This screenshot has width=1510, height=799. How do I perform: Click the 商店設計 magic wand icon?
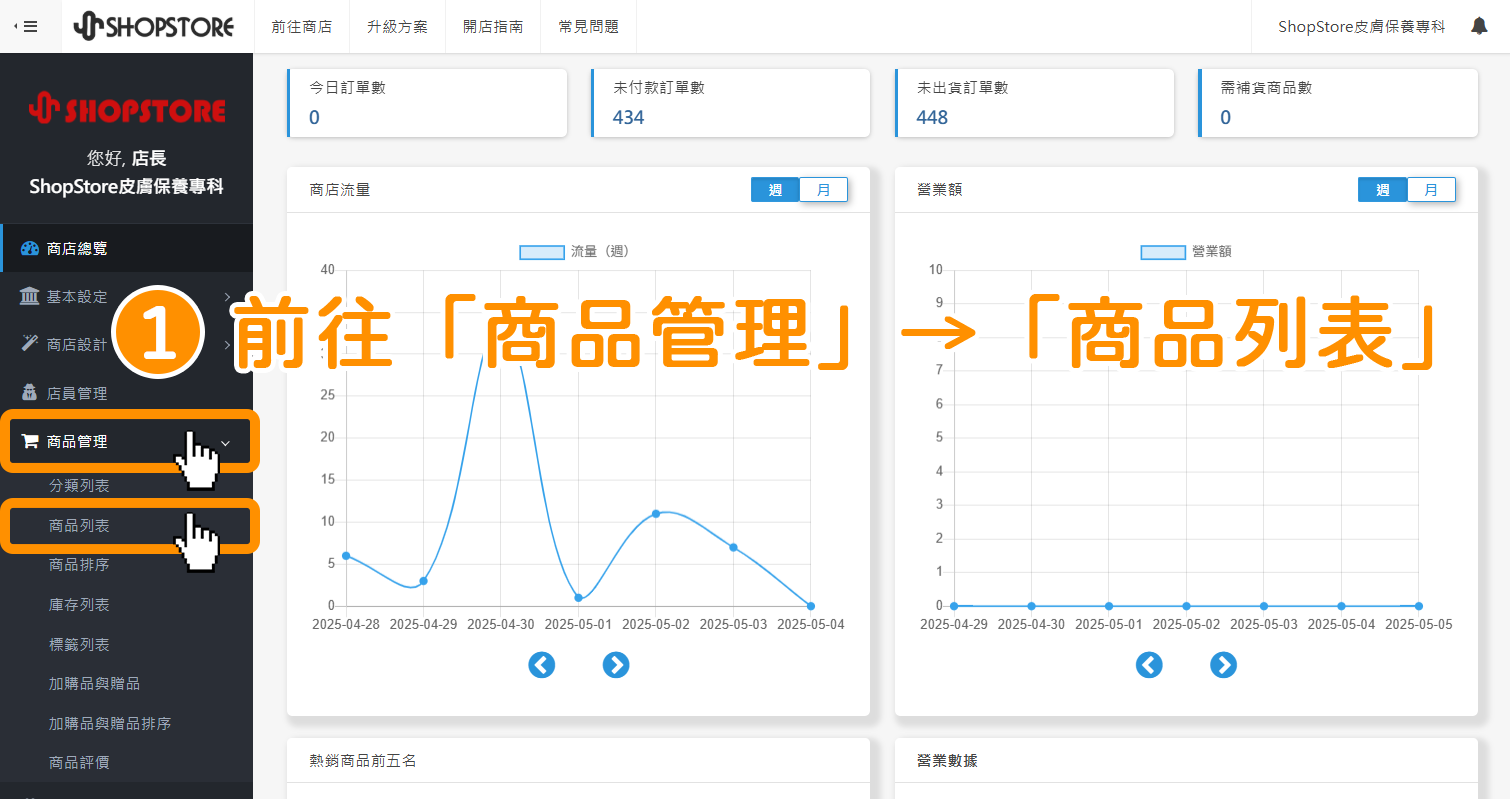coord(29,345)
